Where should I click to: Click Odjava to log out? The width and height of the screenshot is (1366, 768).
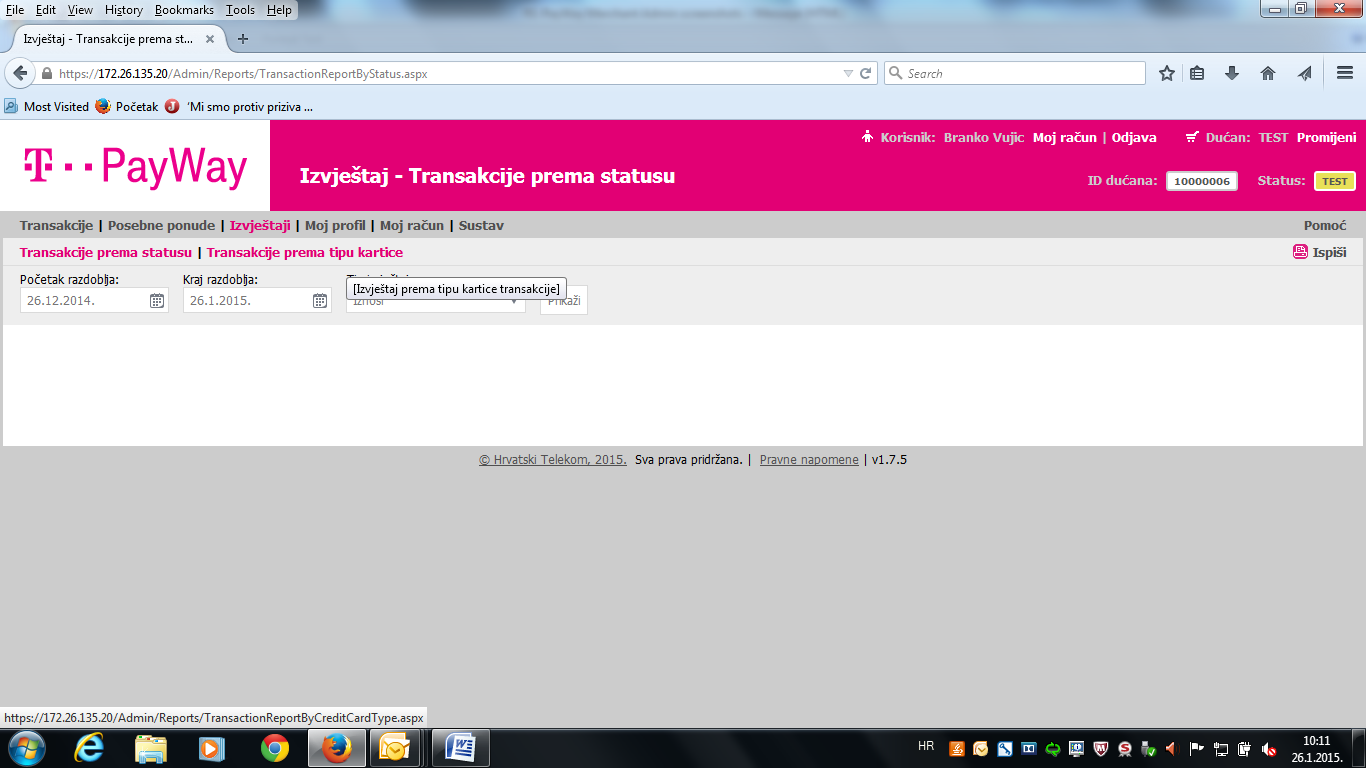point(1134,137)
